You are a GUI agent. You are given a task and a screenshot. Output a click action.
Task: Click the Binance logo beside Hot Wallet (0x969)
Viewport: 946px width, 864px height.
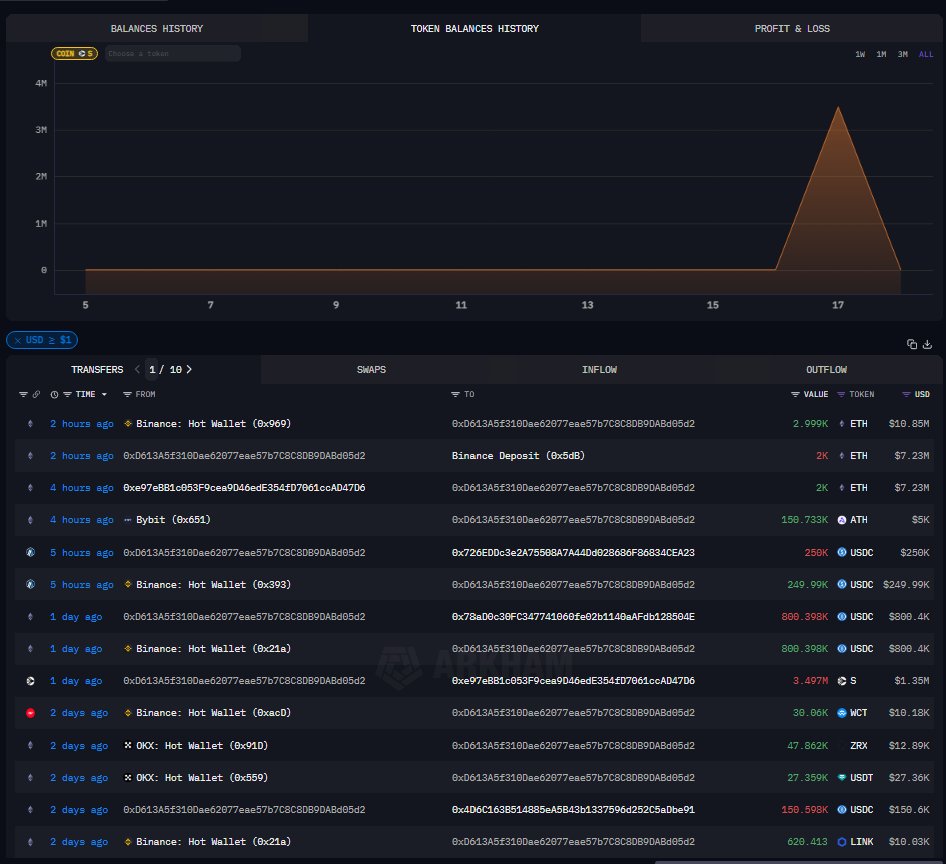pyautogui.click(x=128, y=424)
